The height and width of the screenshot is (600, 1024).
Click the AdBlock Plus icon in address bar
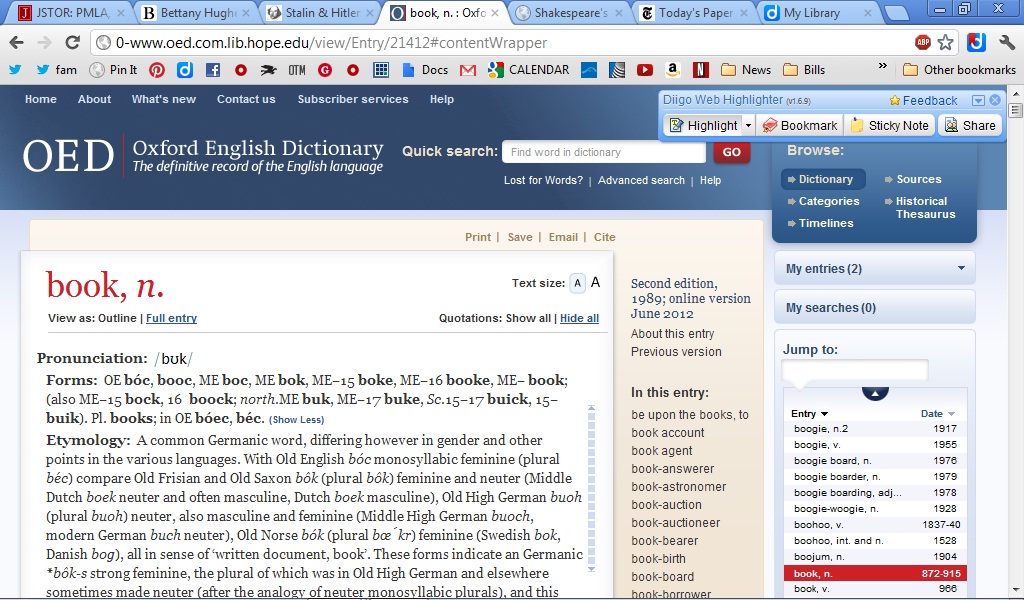click(x=923, y=43)
